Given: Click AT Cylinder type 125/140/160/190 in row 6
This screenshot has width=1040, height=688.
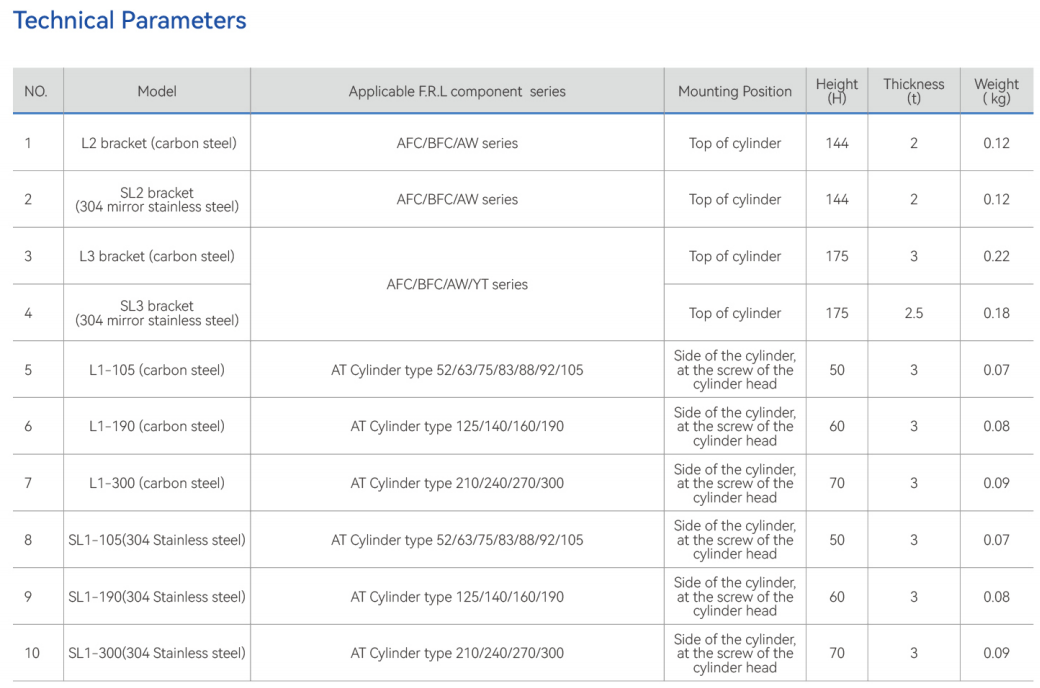Looking at the screenshot, I should pyautogui.click(x=457, y=427).
